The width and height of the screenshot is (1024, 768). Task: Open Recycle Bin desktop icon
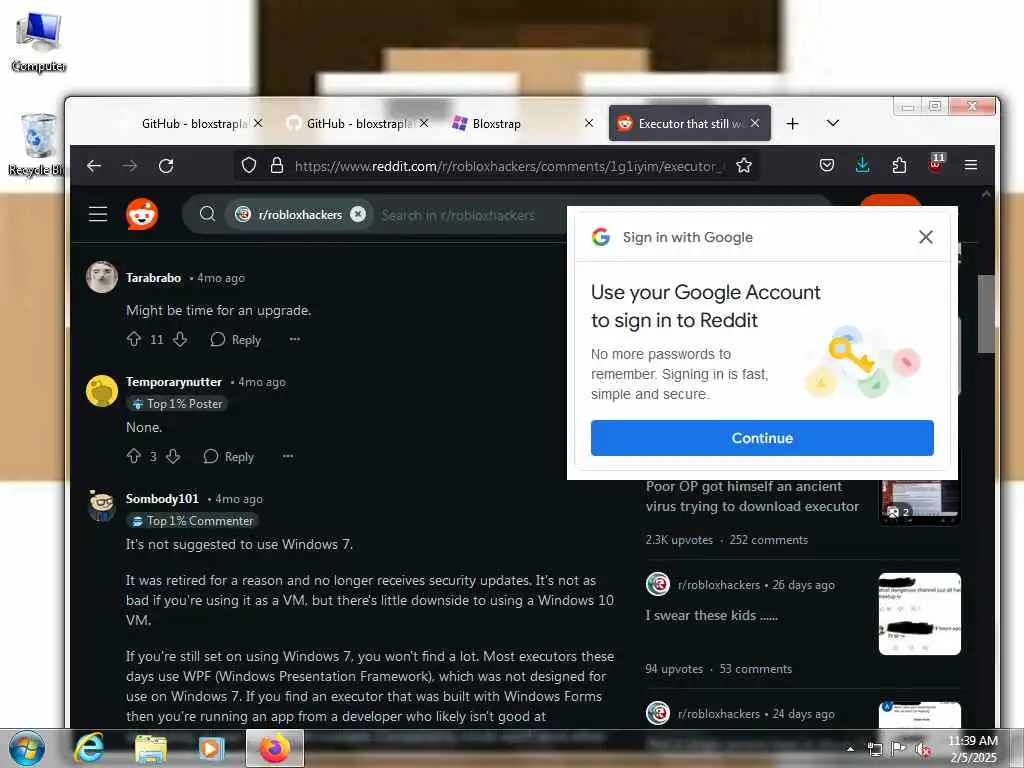tap(37, 145)
